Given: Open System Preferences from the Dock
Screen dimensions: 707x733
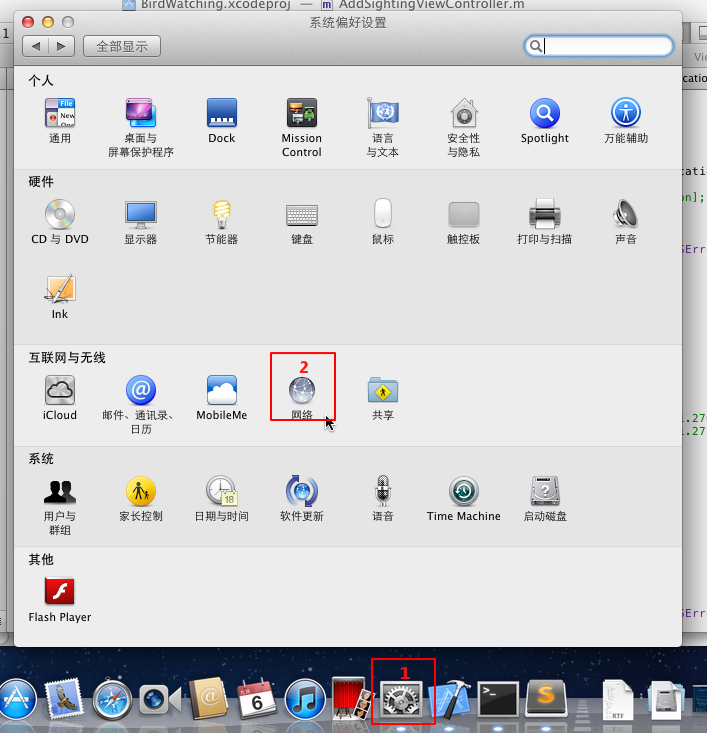Looking at the screenshot, I should coord(403,699).
